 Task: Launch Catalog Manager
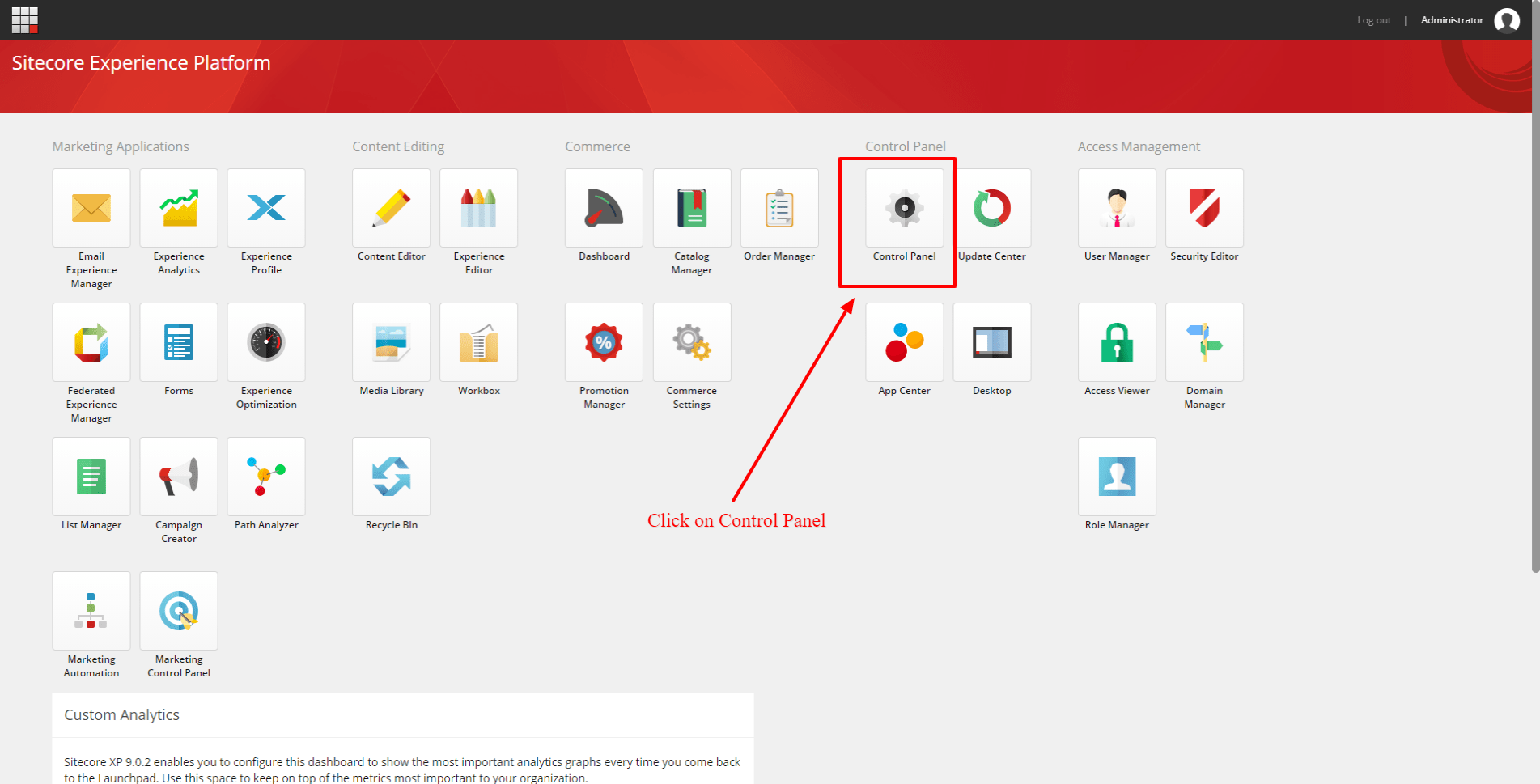[x=692, y=208]
